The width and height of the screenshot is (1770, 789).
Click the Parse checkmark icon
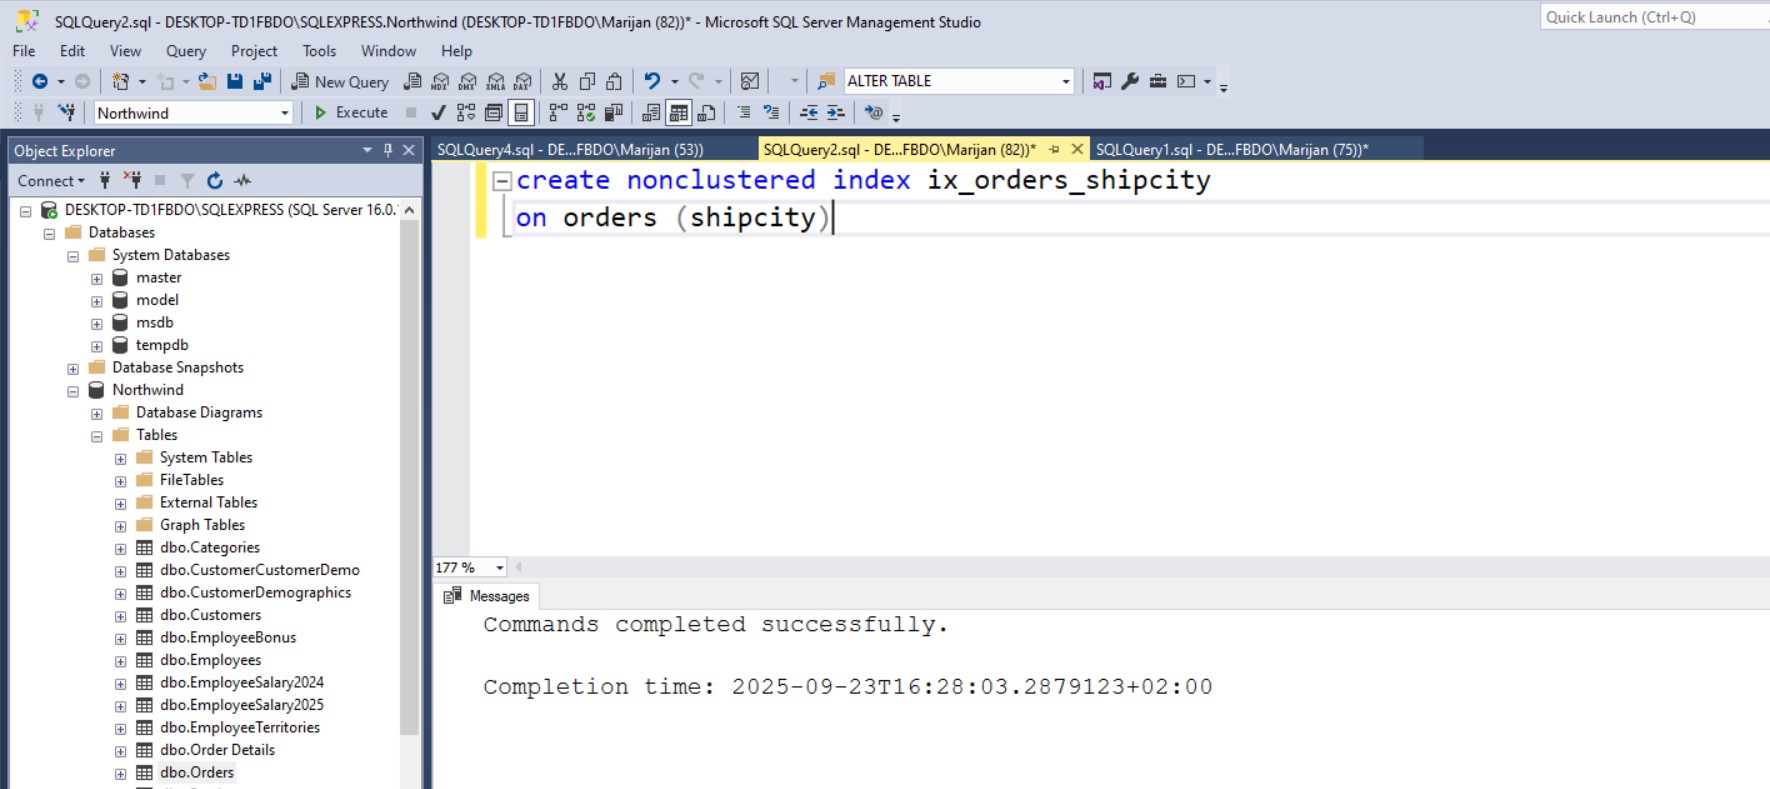pyautogui.click(x=438, y=113)
